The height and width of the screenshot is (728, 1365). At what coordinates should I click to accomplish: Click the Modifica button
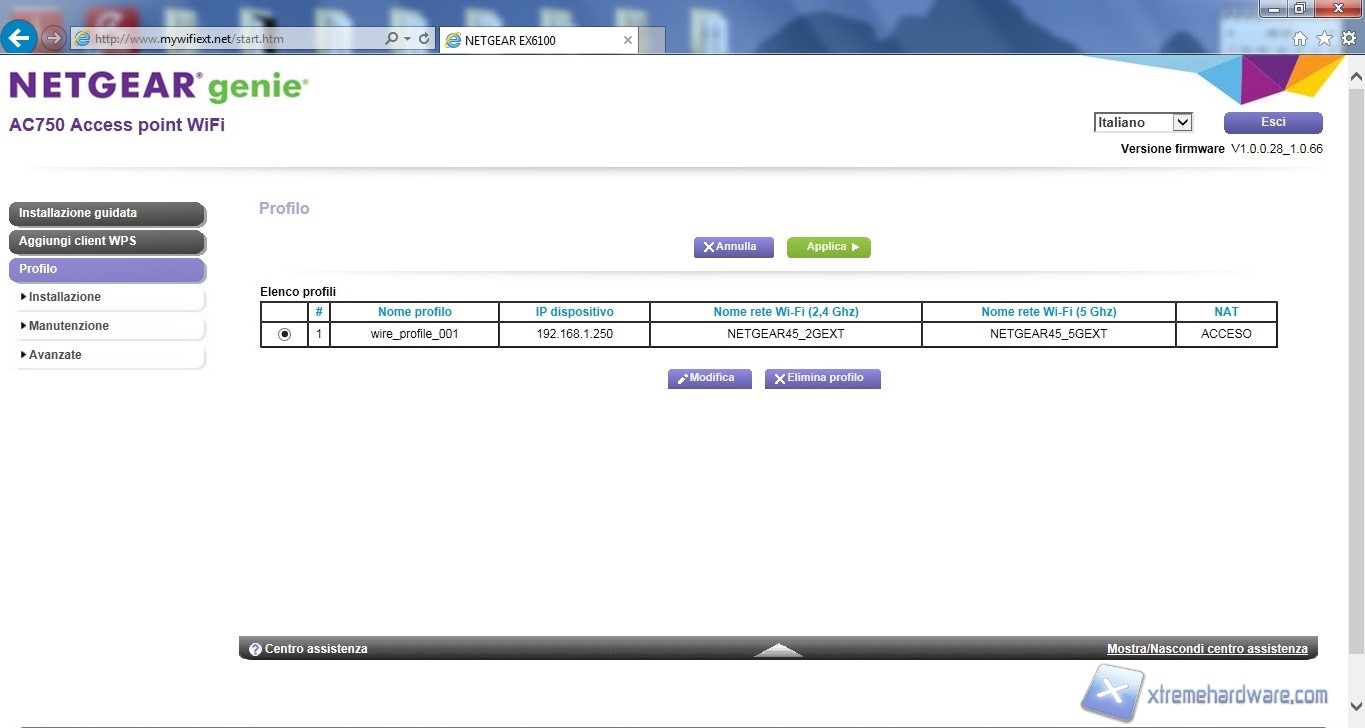[x=709, y=378]
